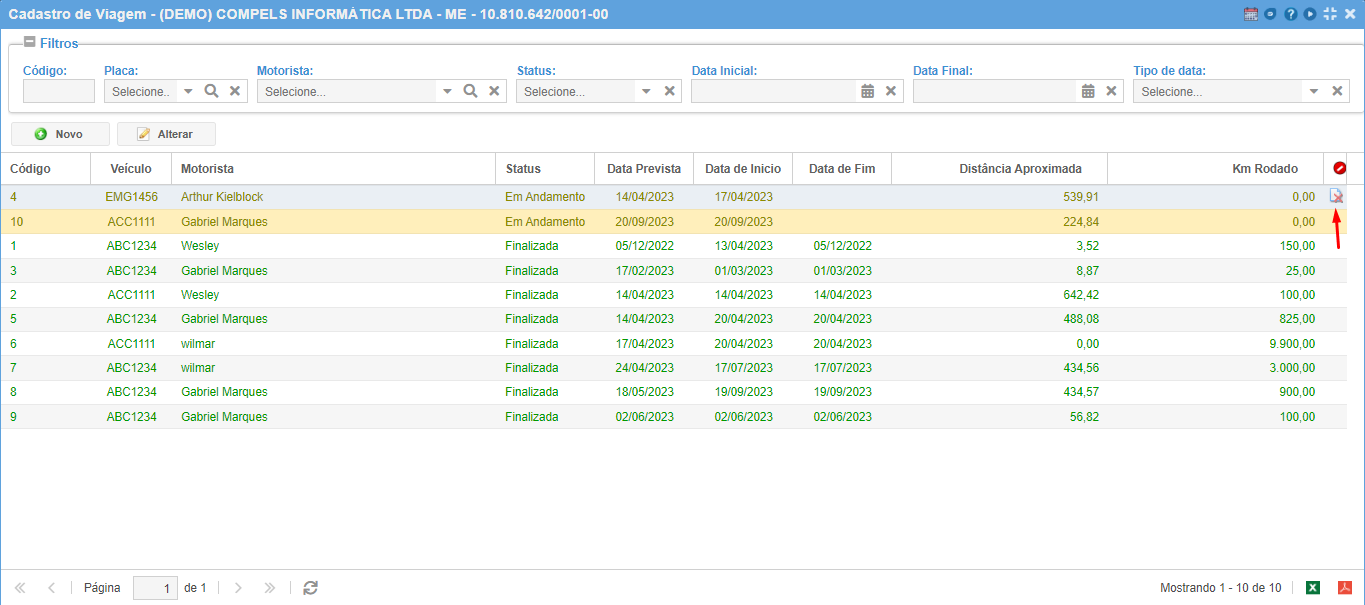Sort by Veículo column header
This screenshot has width=1365, height=605.
[131, 169]
